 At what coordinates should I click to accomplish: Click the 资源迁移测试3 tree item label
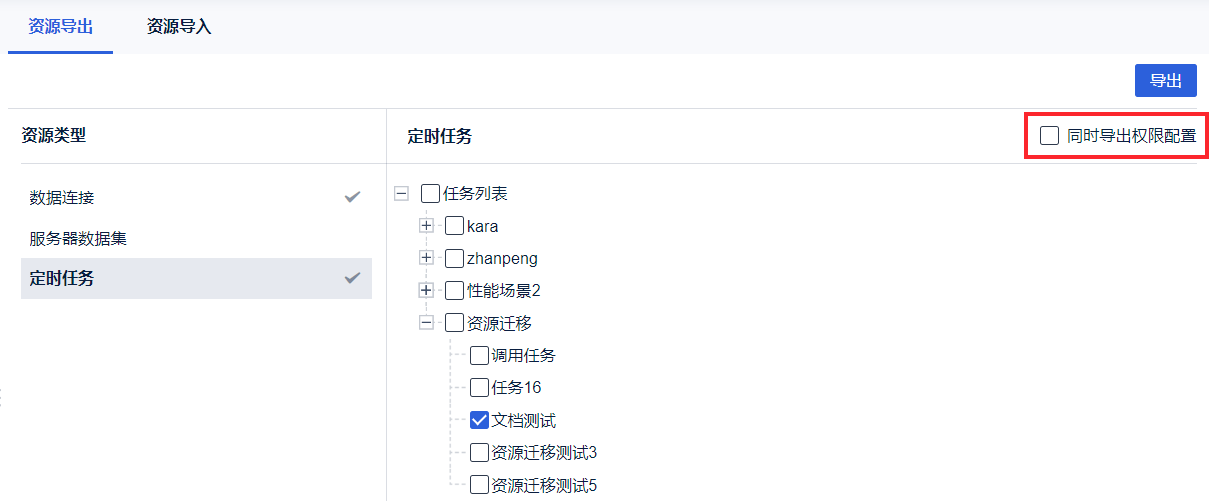pos(544,453)
